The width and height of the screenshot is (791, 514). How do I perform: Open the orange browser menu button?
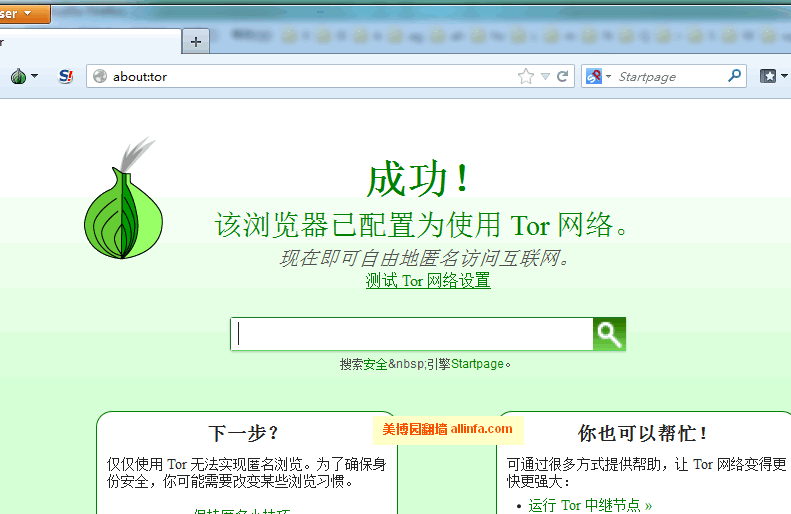24,14
